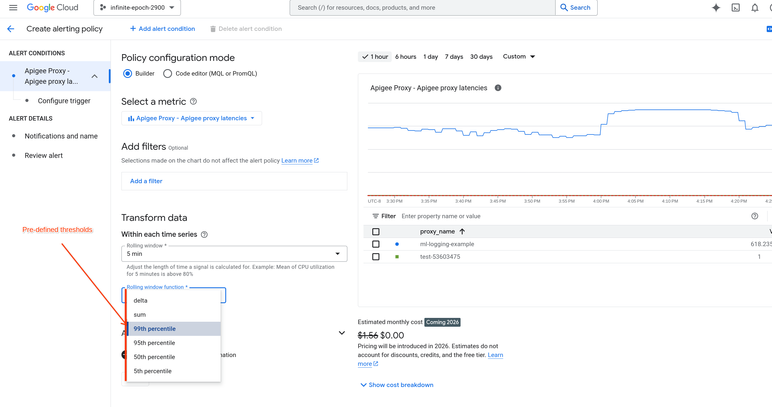Click Add alert condition
The height and width of the screenshot is (407, 772).
162,29
